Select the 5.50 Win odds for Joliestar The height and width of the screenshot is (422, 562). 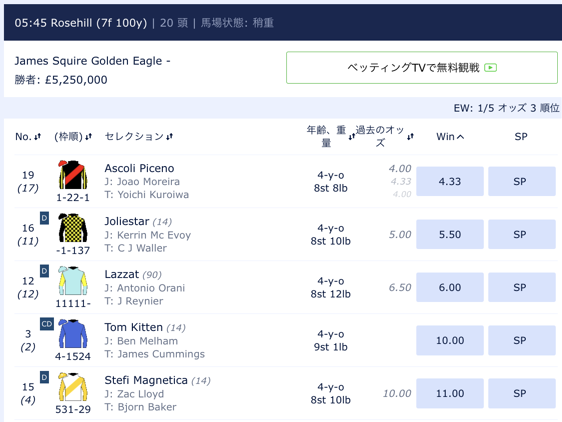450,234
